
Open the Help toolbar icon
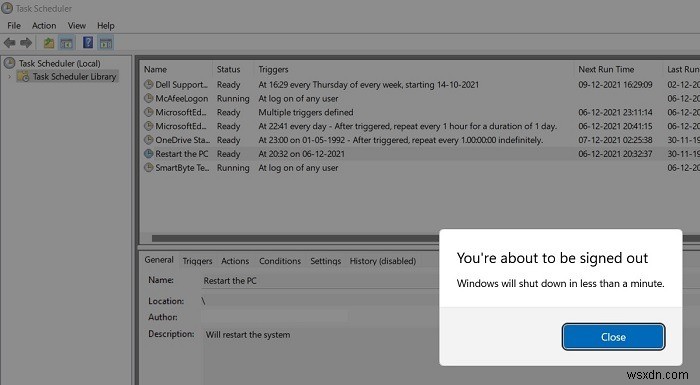pos(88,43)
